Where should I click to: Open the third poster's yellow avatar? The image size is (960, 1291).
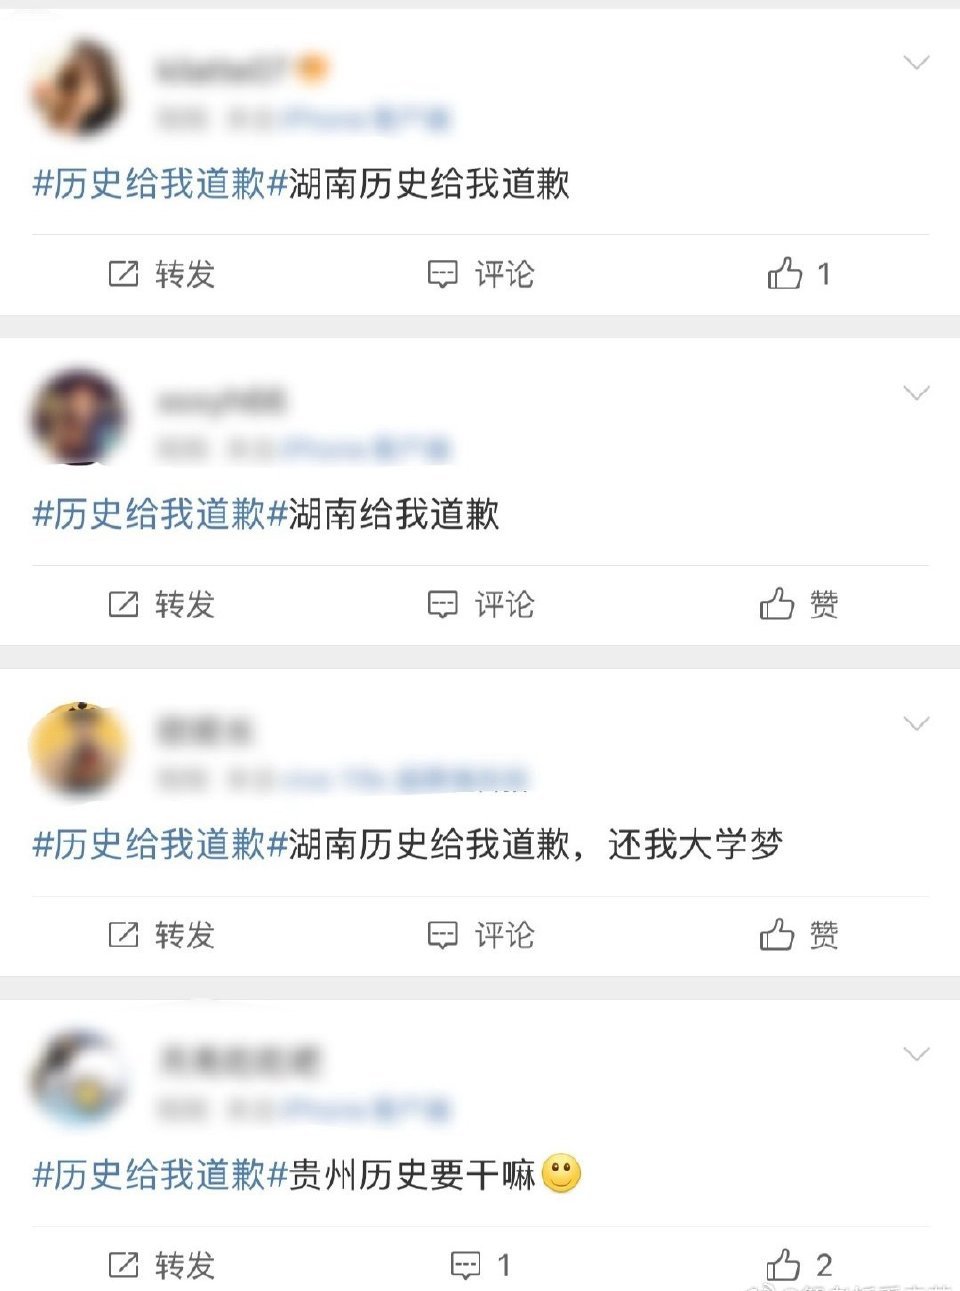point(79,749)
